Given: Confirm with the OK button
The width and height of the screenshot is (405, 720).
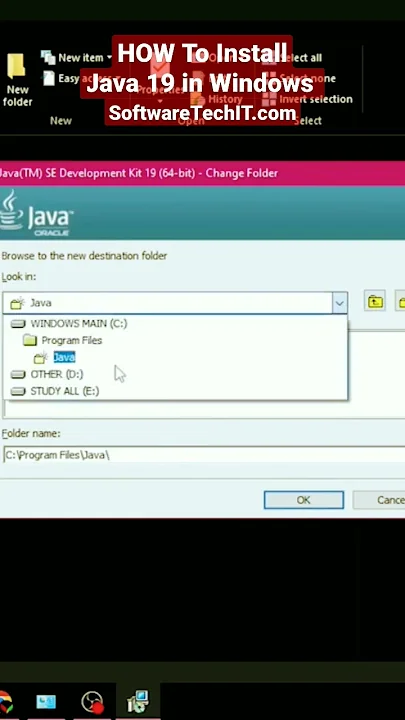Looking at the screenshot, I should (304, 500).
